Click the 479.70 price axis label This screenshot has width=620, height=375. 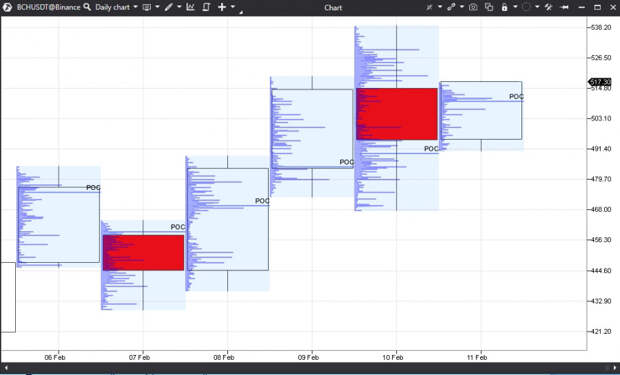click(x=601, y=179)
